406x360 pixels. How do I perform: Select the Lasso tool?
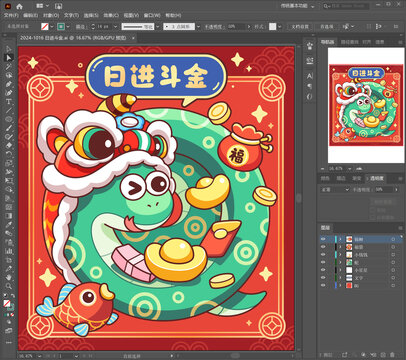point(9,76)
